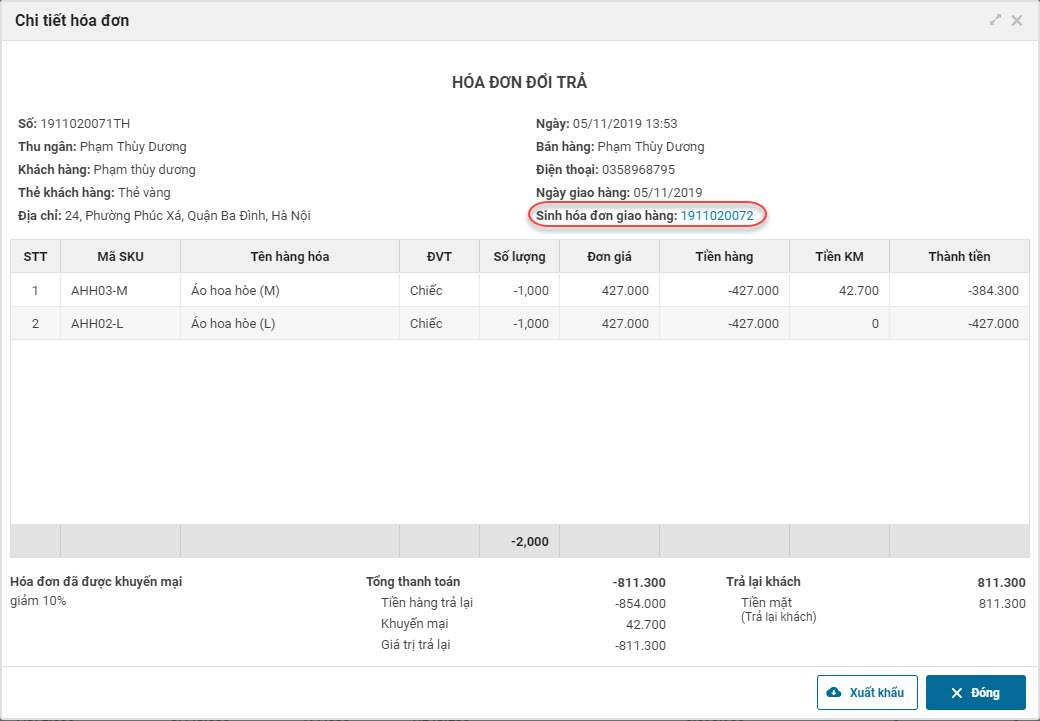Click the Tiền hàng column header
Screen dimensions: 1040x721
tap(724, 257)
